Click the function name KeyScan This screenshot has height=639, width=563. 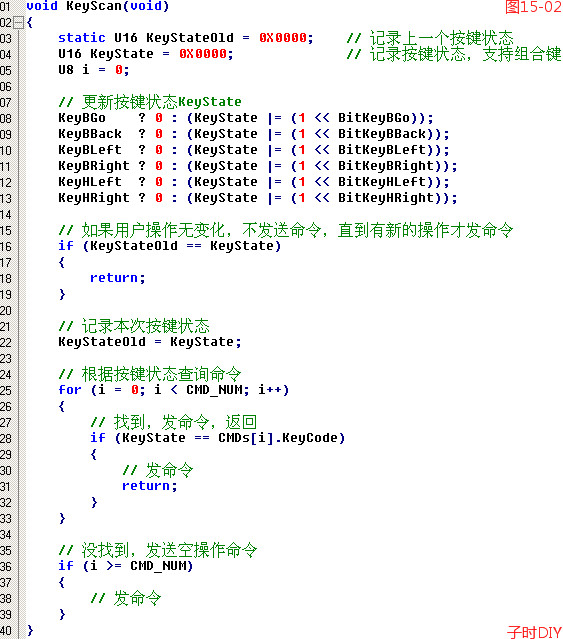click(94, 6)
